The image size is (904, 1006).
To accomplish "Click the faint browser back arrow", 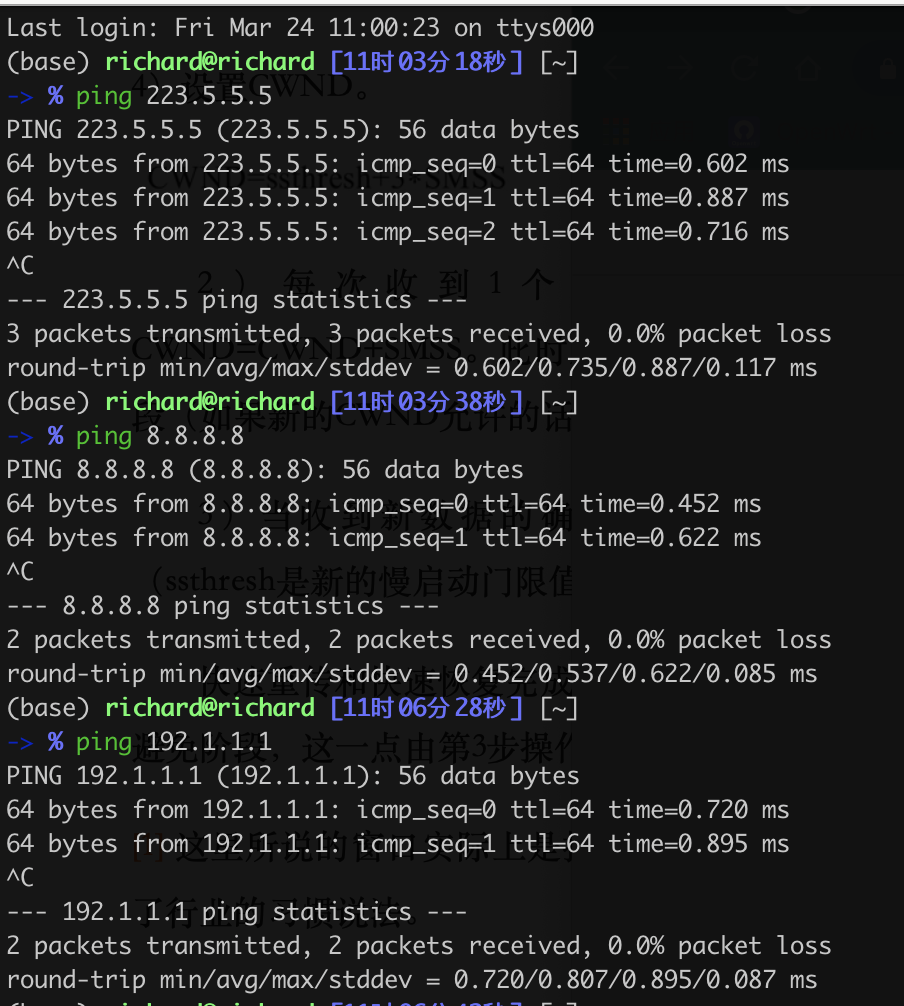I will click(616, 68).
